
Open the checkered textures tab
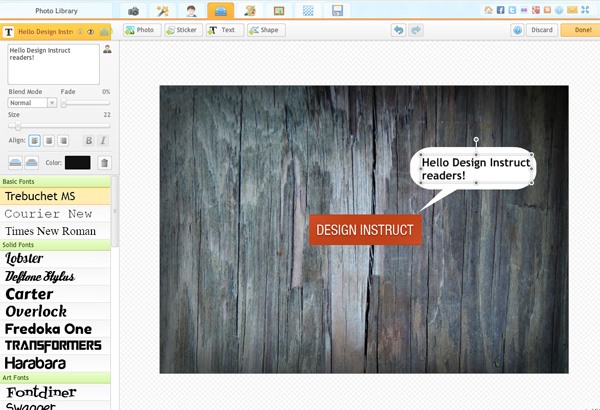tap(308, 11)
